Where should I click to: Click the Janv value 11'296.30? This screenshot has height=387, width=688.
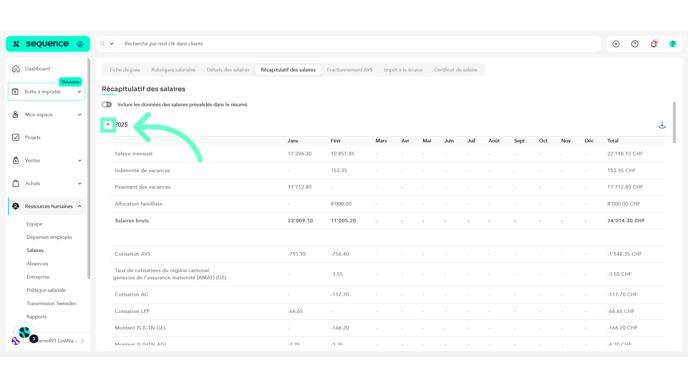300,154
